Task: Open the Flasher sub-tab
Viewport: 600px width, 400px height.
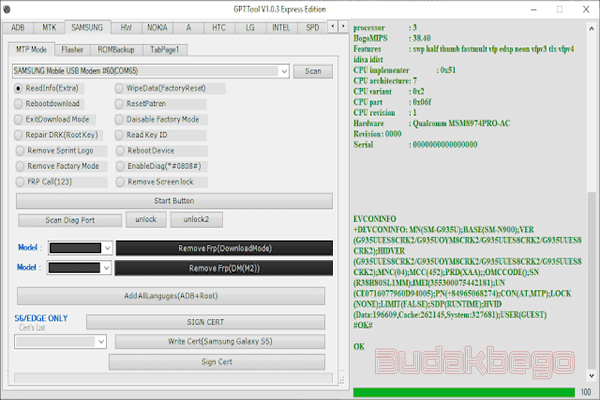Action: point(72,50)
